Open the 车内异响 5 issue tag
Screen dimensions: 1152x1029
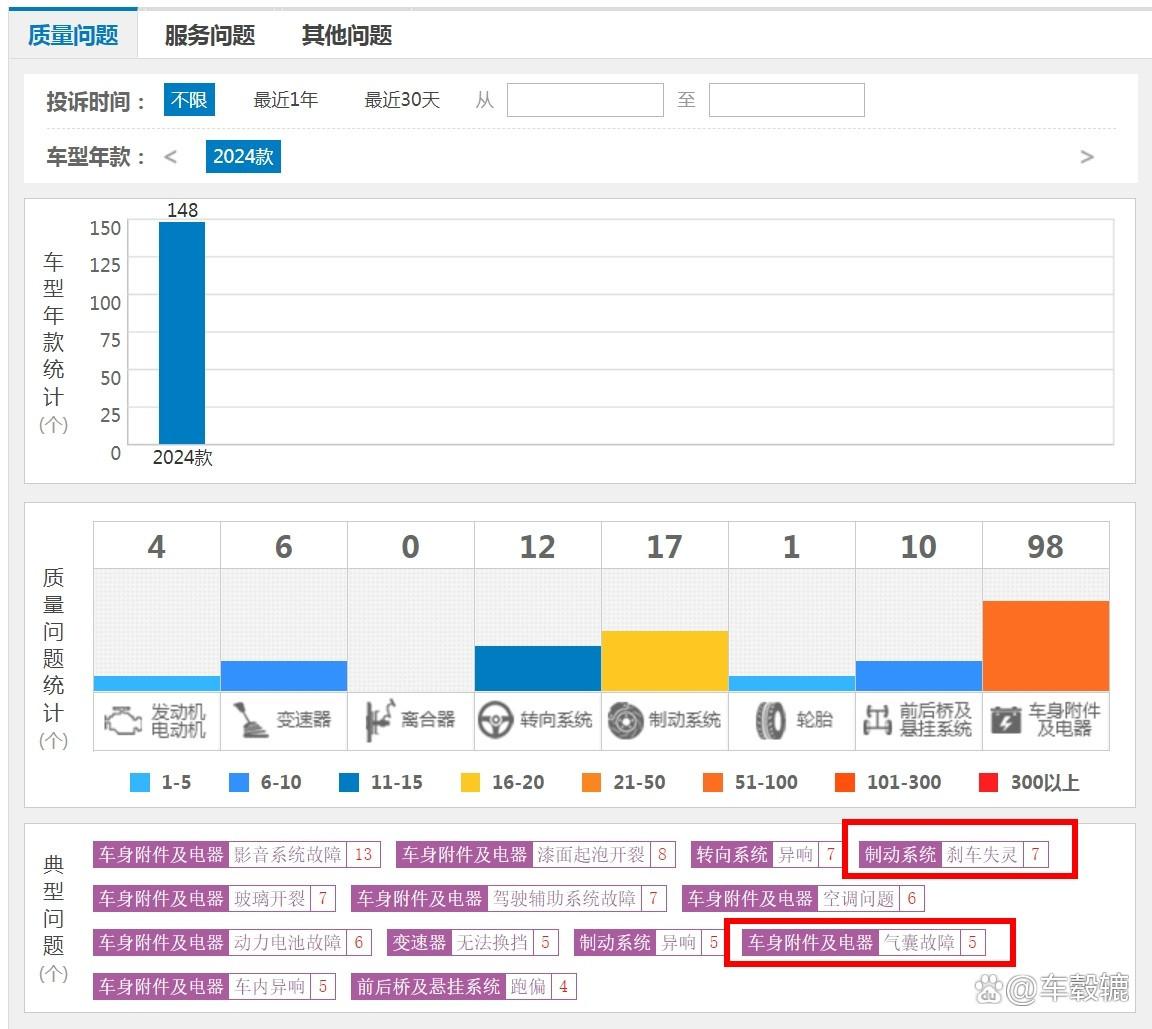(214, 986)
